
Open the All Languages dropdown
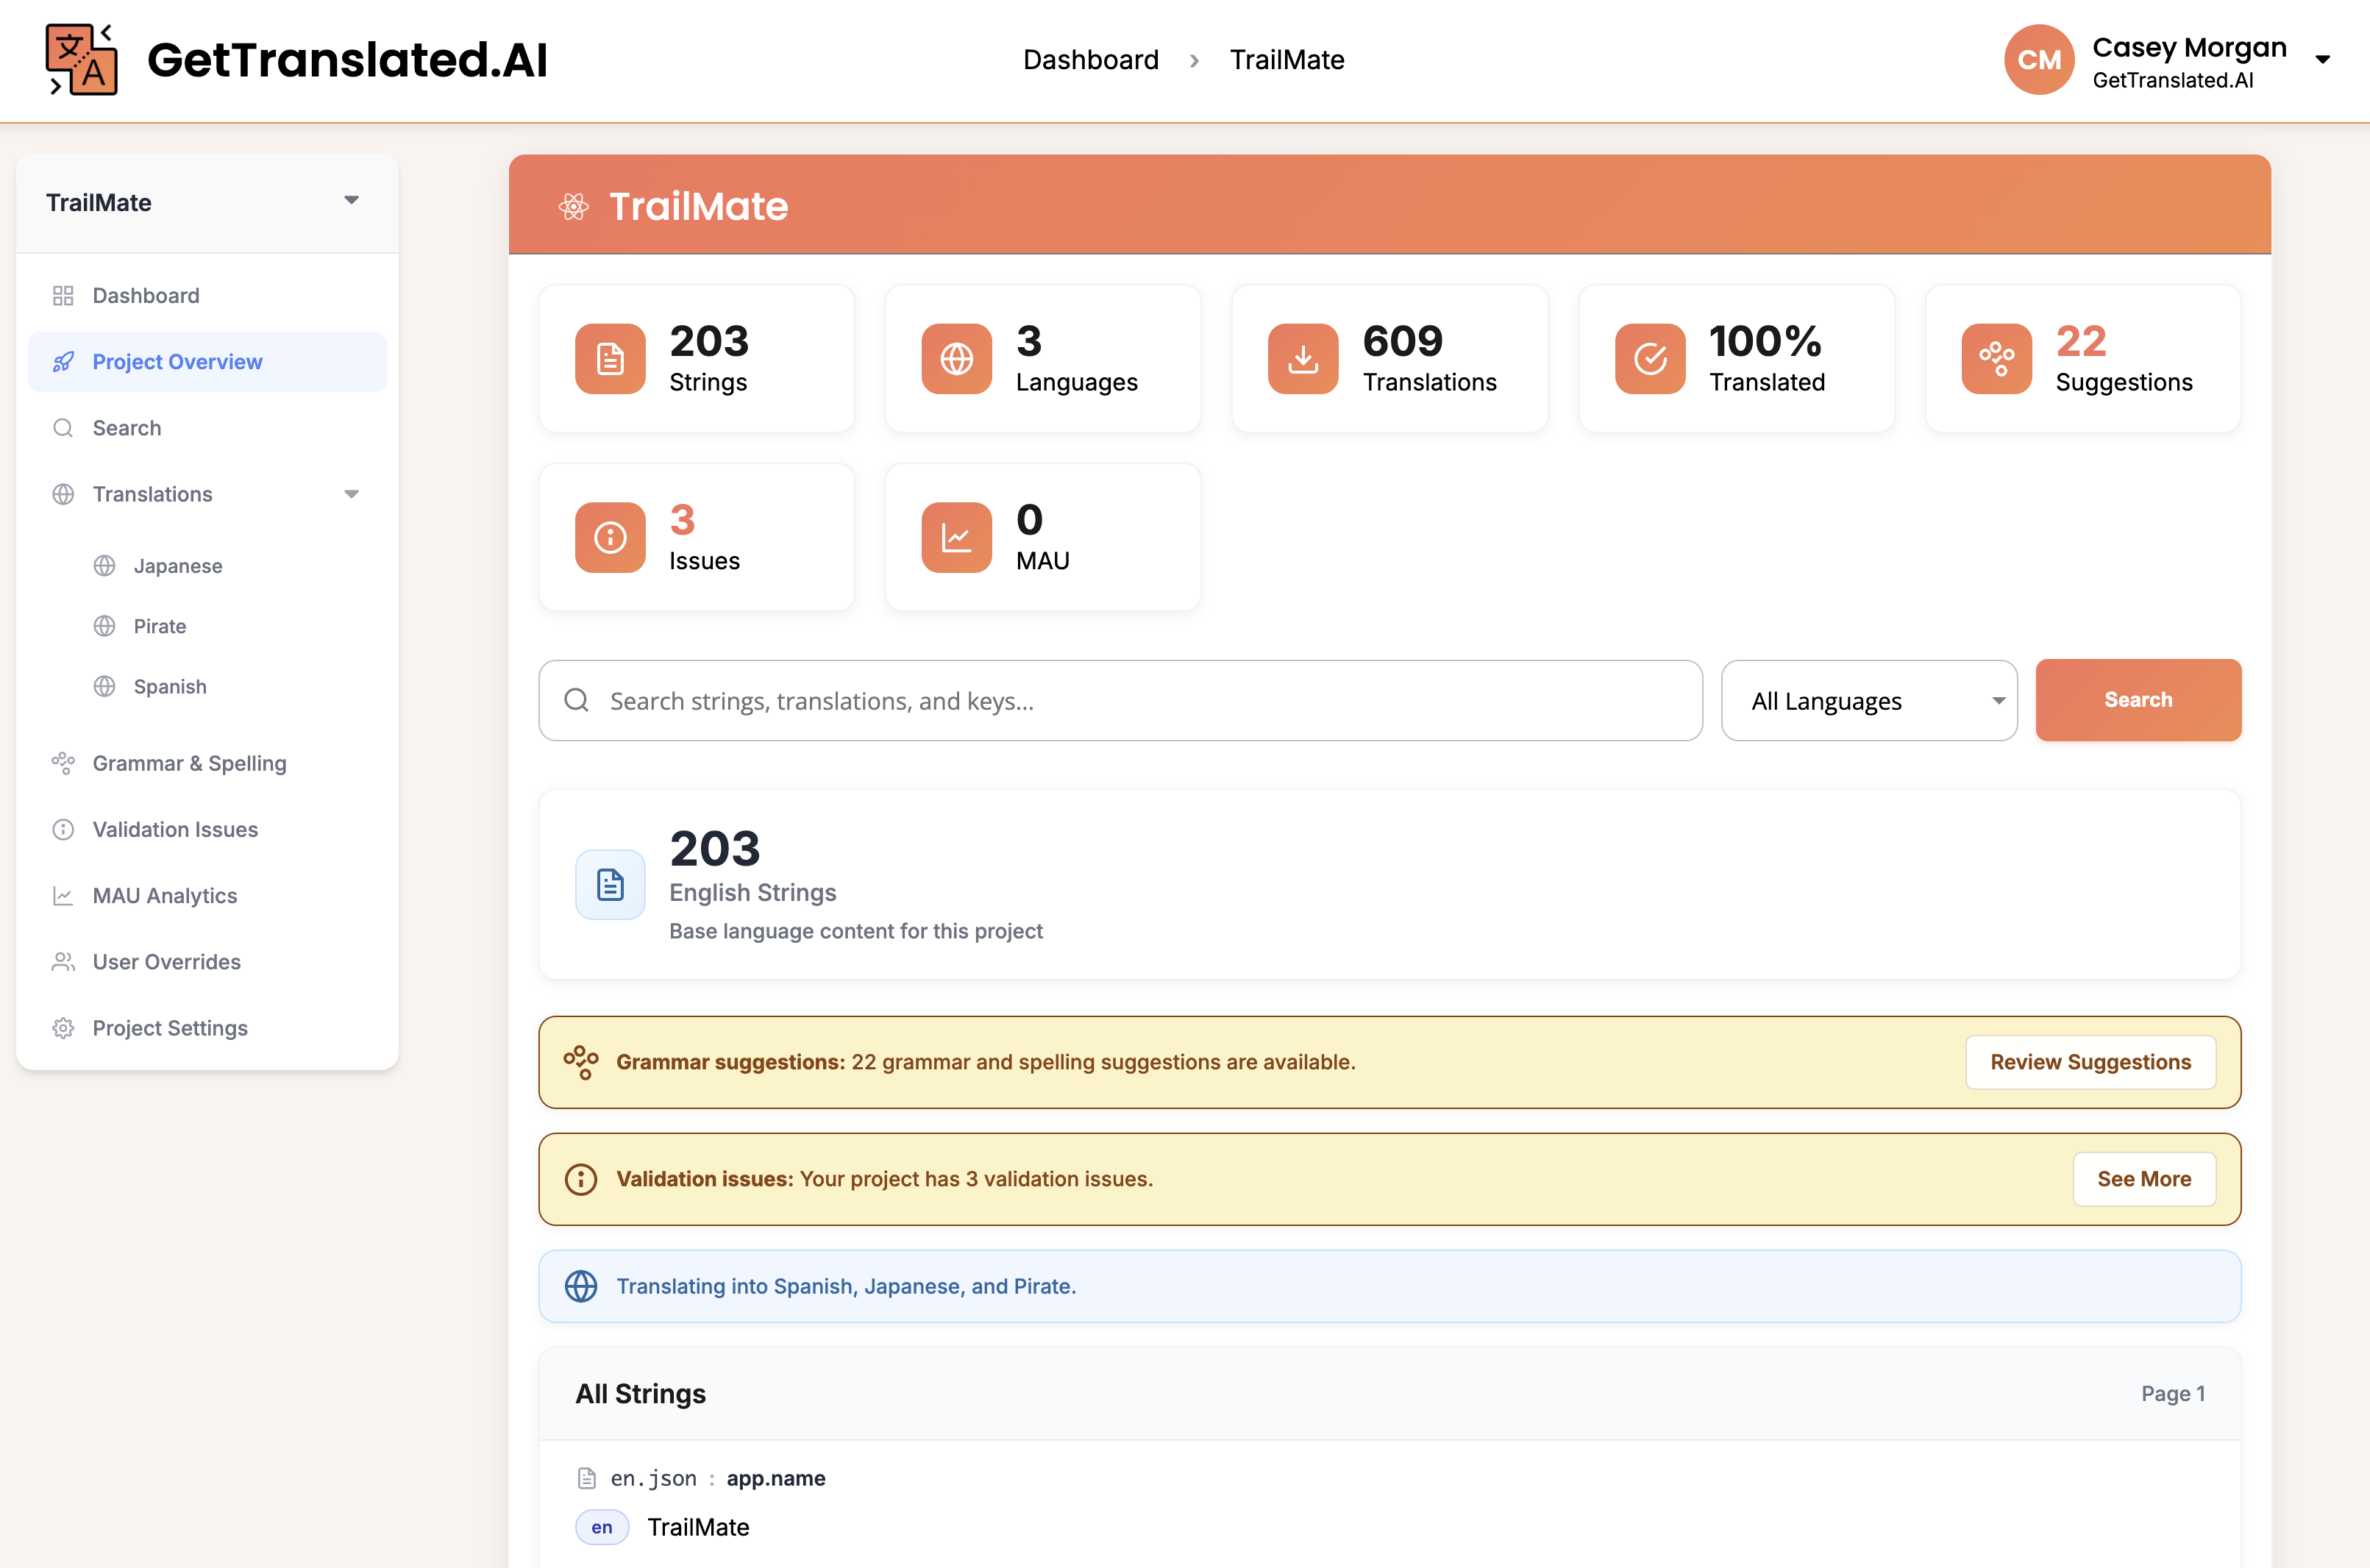tap(1868, 700)
